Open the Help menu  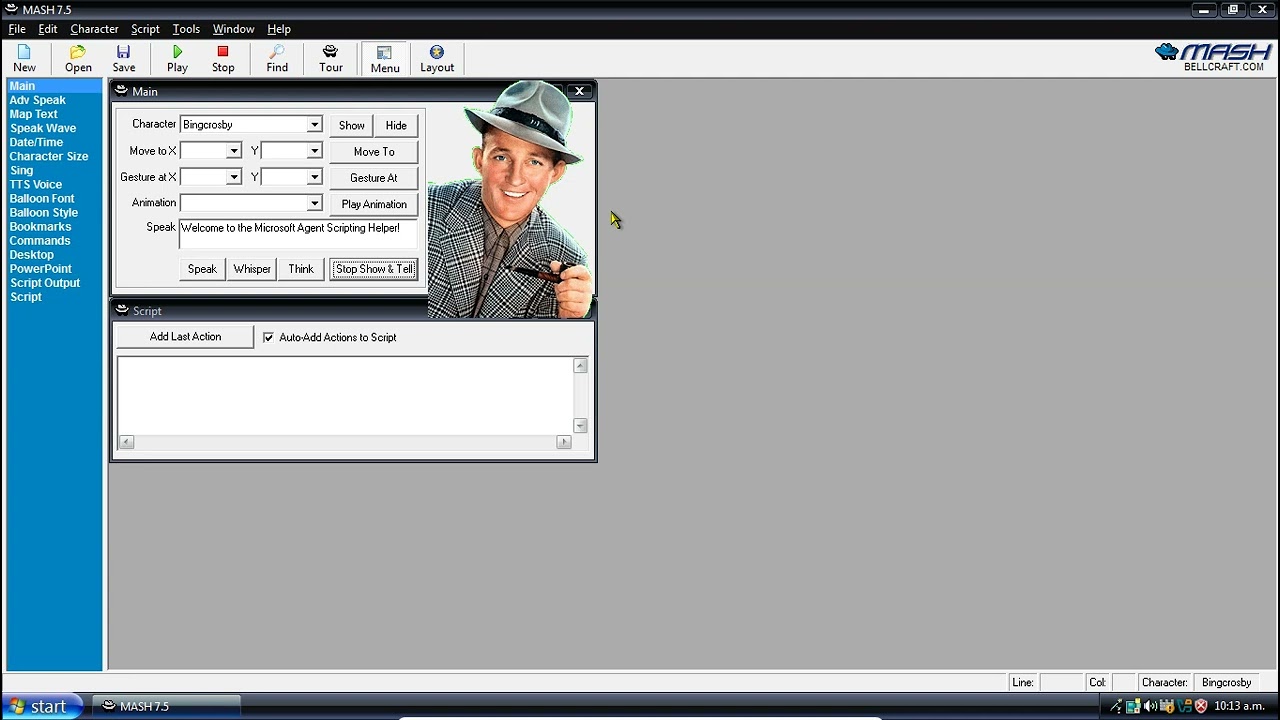click(x=279, y=29)
